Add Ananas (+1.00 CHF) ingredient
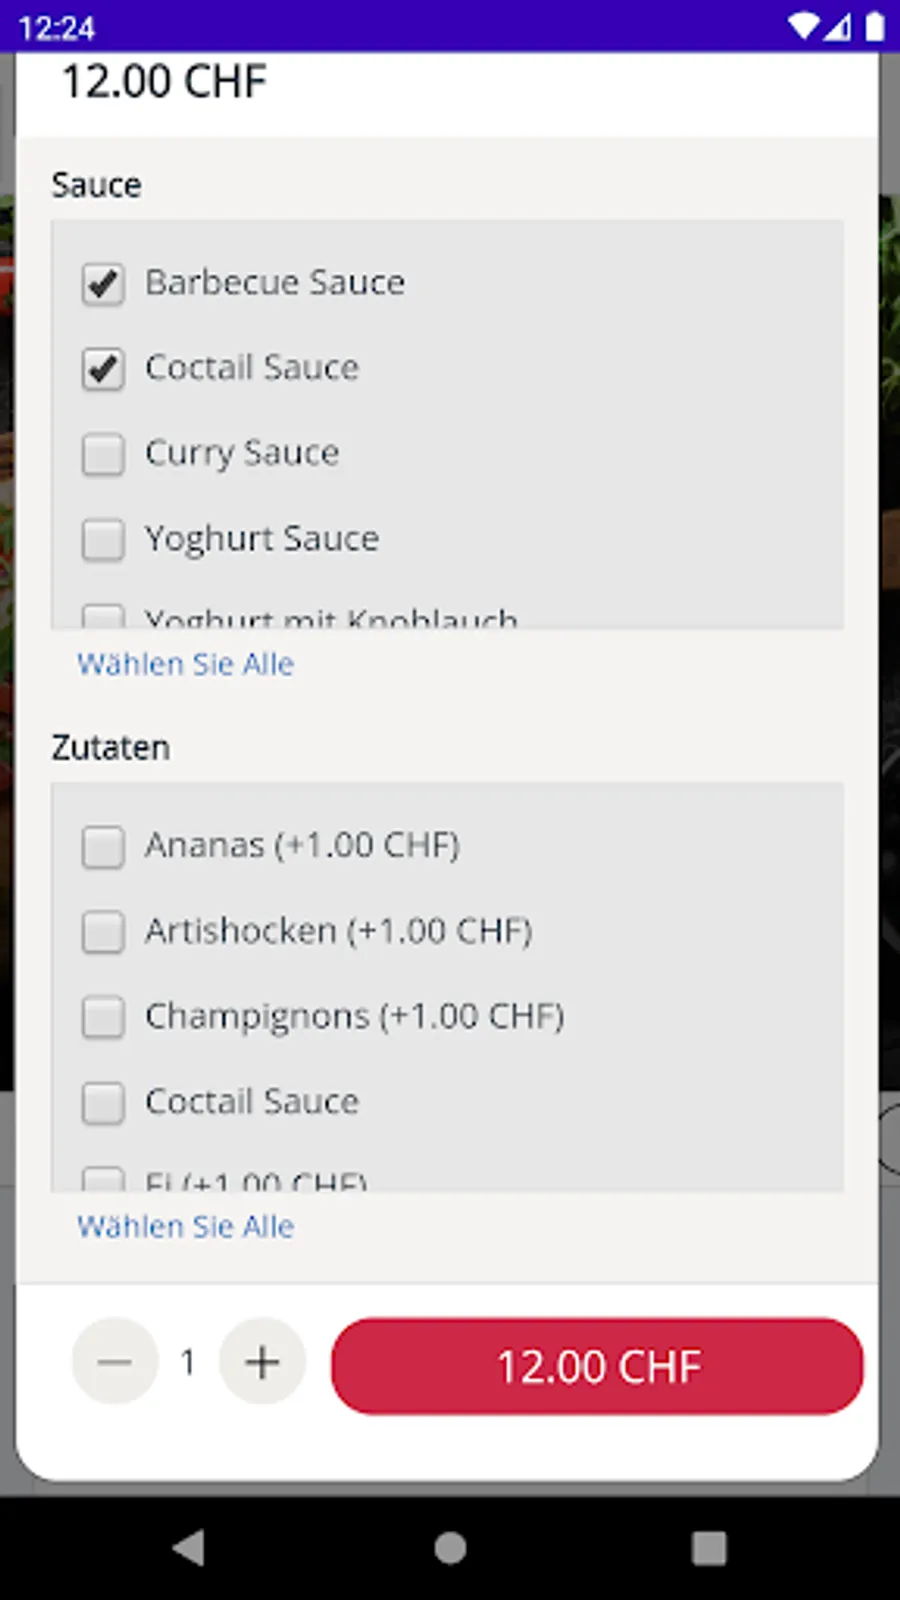The image size is (900, 1600). click(x=103, y=847)
